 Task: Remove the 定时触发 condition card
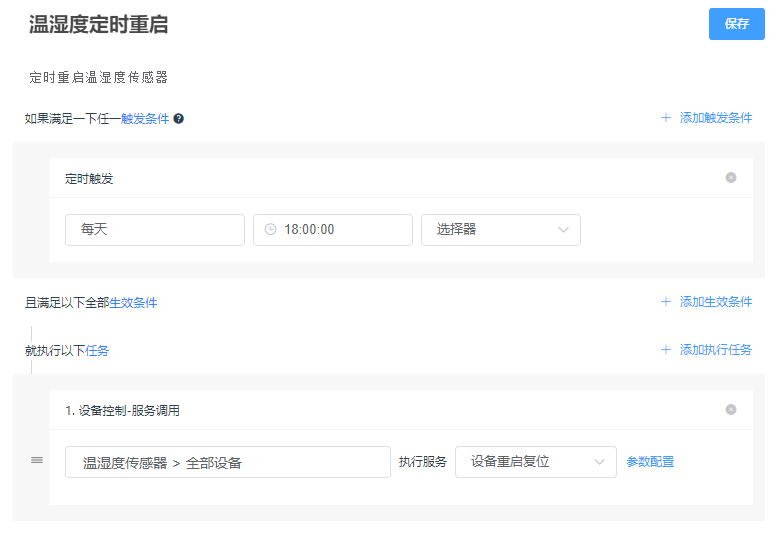[x=731, y=178]
